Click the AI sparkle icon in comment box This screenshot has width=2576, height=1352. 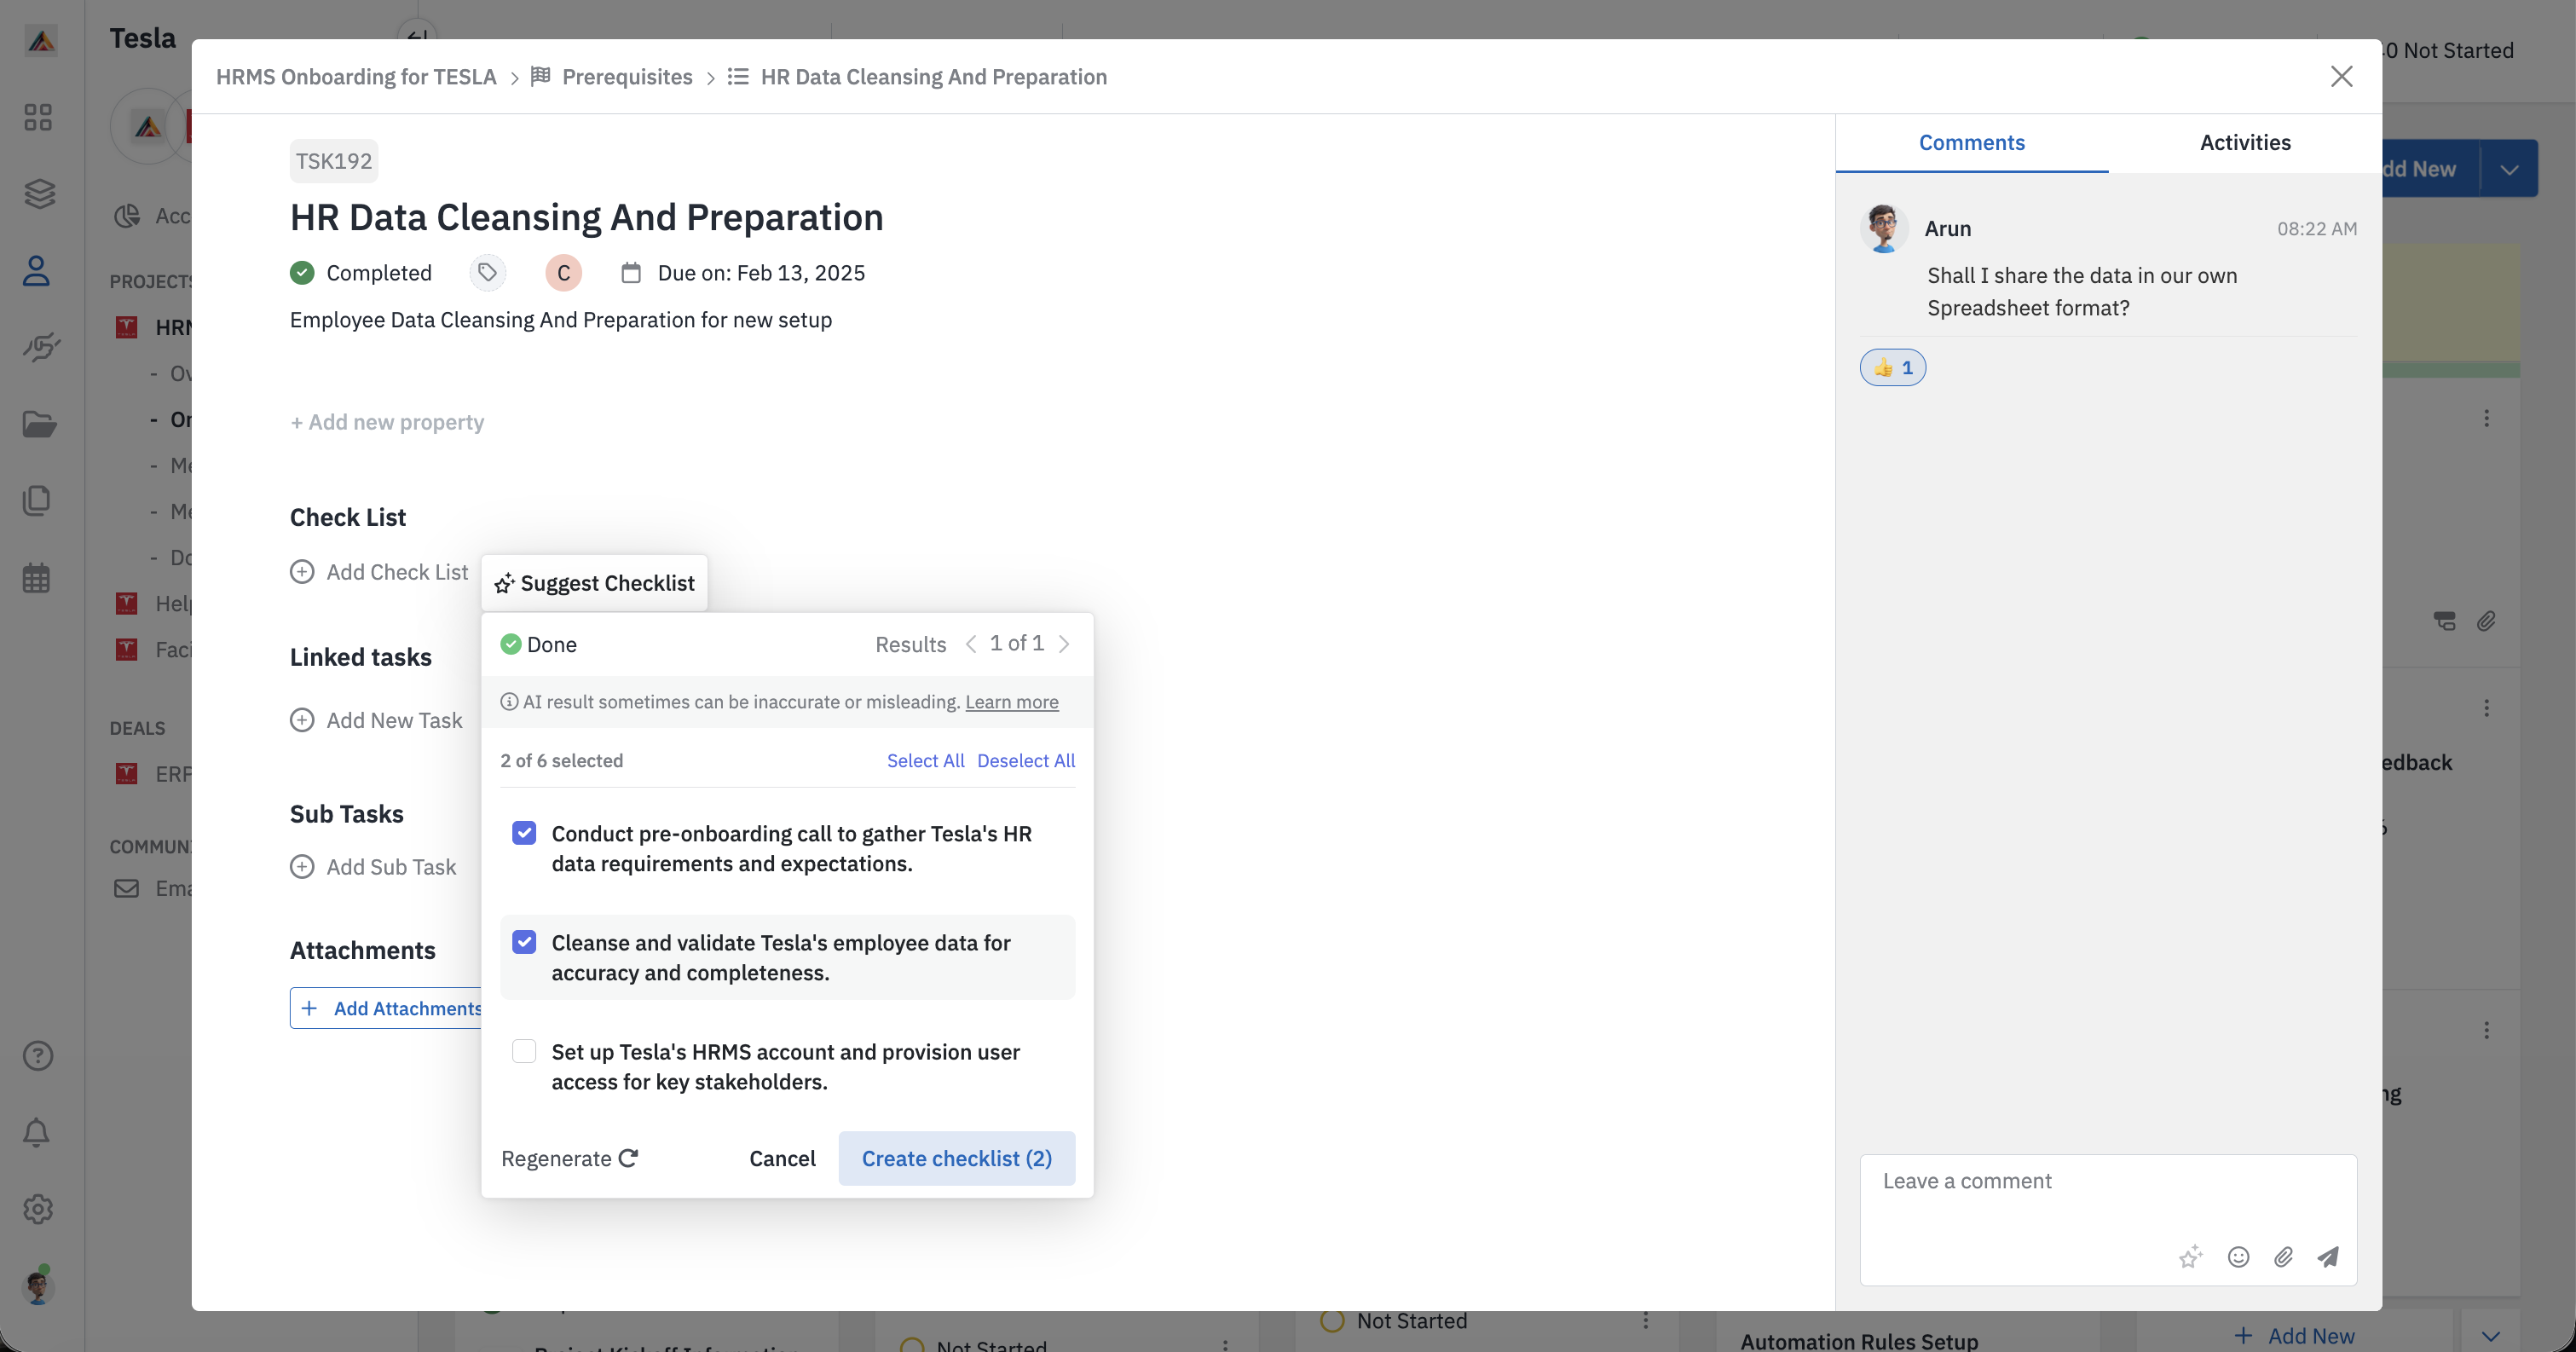(x=2190, y=1257)
